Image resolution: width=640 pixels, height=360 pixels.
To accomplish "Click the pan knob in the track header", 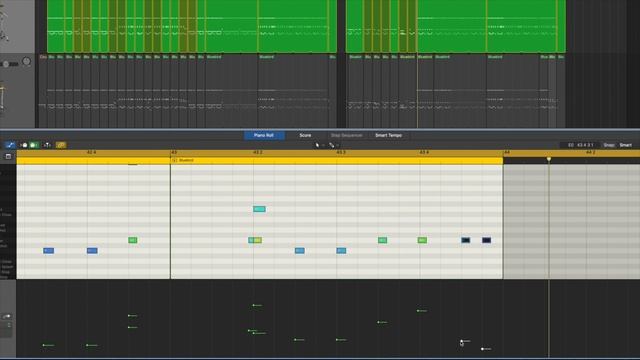I will pyautogui.click(x=27, y=62).
